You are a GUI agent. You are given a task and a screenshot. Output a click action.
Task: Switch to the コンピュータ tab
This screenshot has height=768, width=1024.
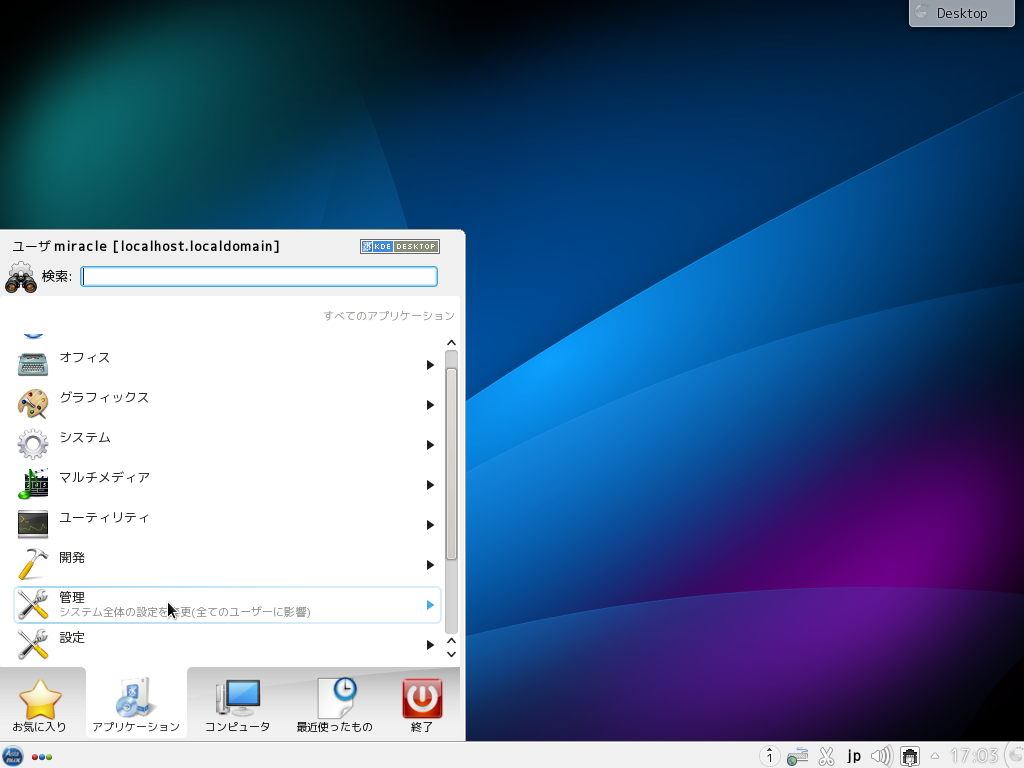[x=237, y=705]
